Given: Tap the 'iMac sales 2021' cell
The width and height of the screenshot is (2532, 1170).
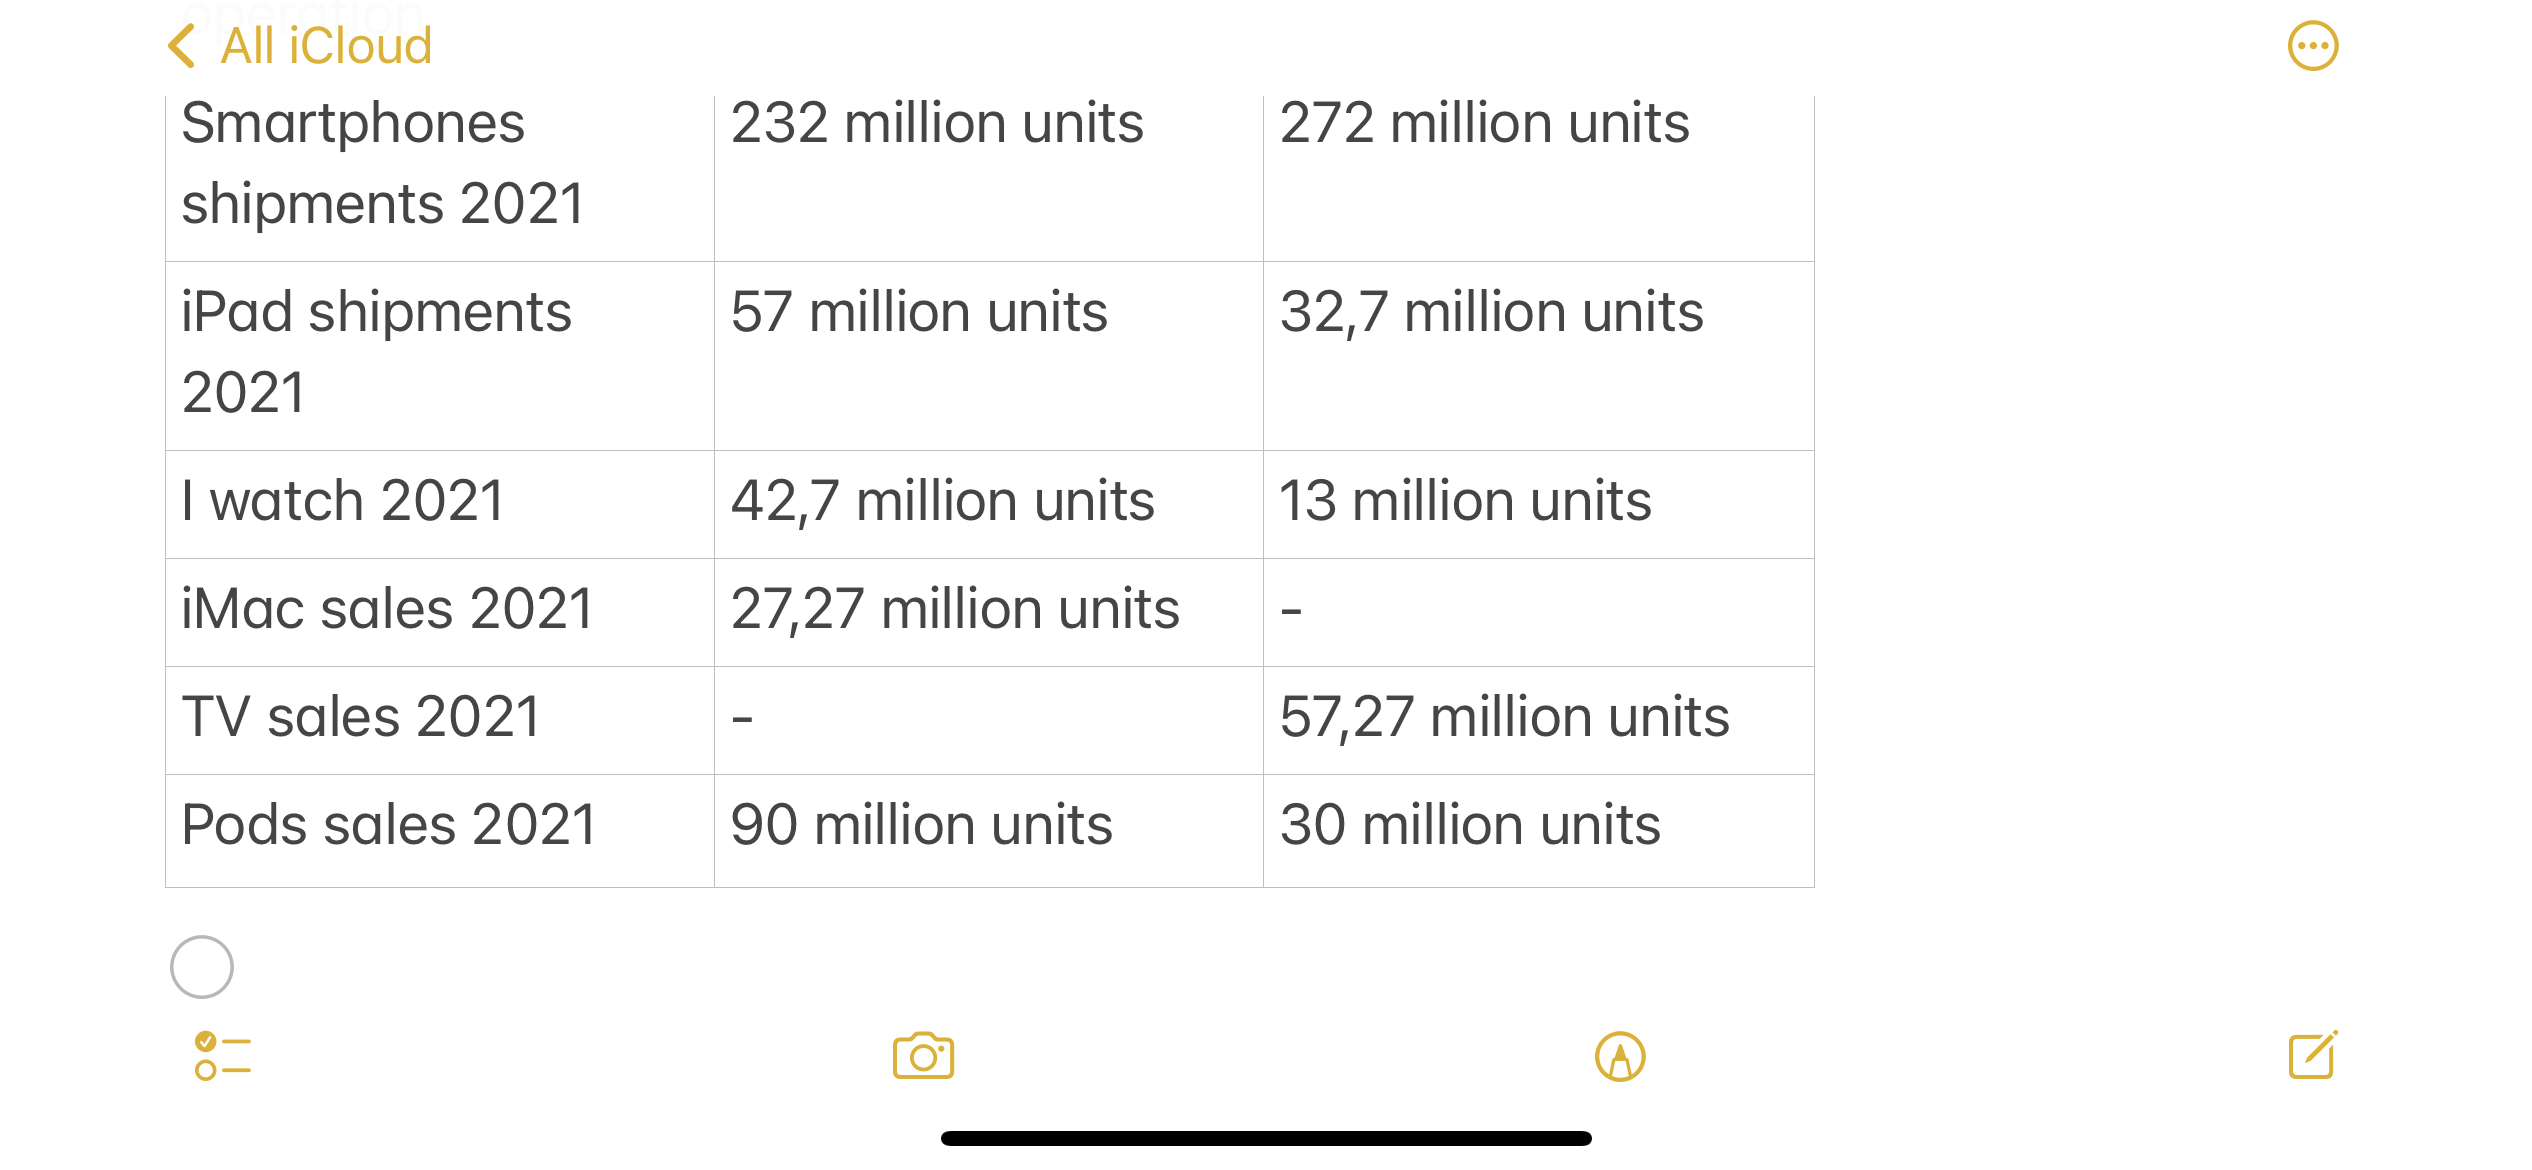Looking at the screenshot, I should [388, 609].
